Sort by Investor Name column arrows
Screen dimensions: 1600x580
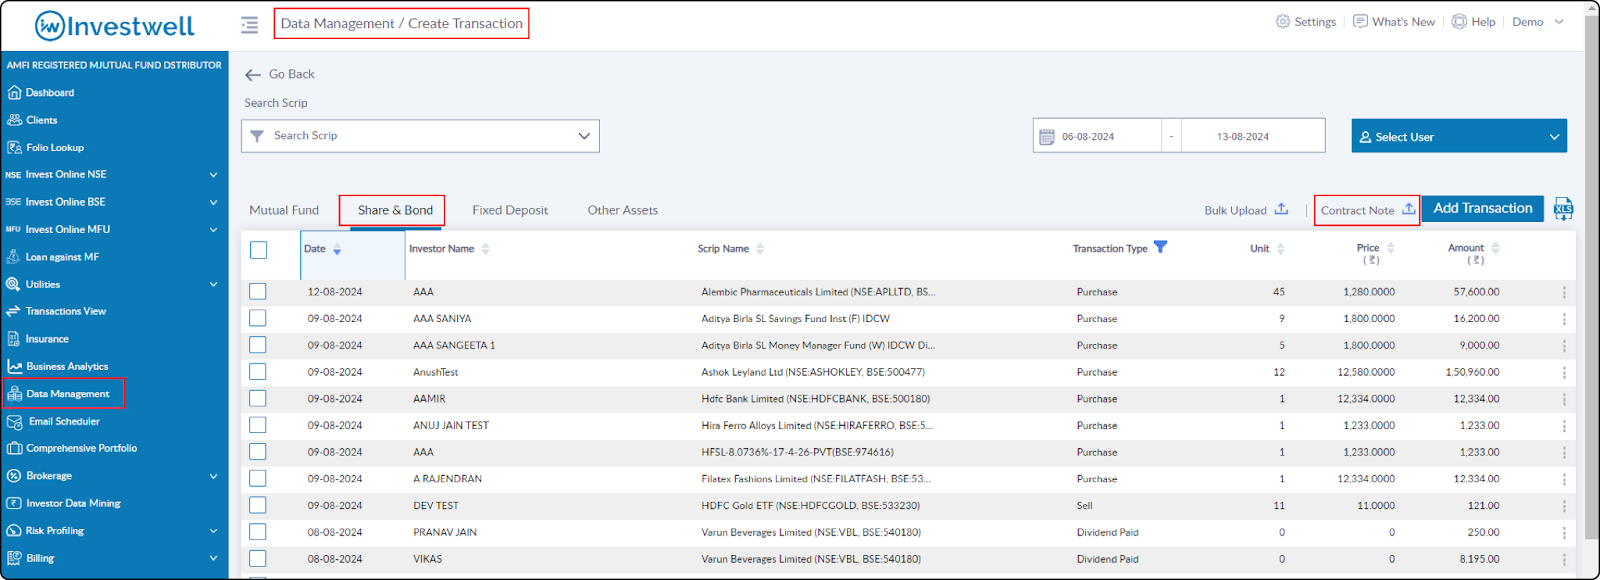[x=485, y=249]
